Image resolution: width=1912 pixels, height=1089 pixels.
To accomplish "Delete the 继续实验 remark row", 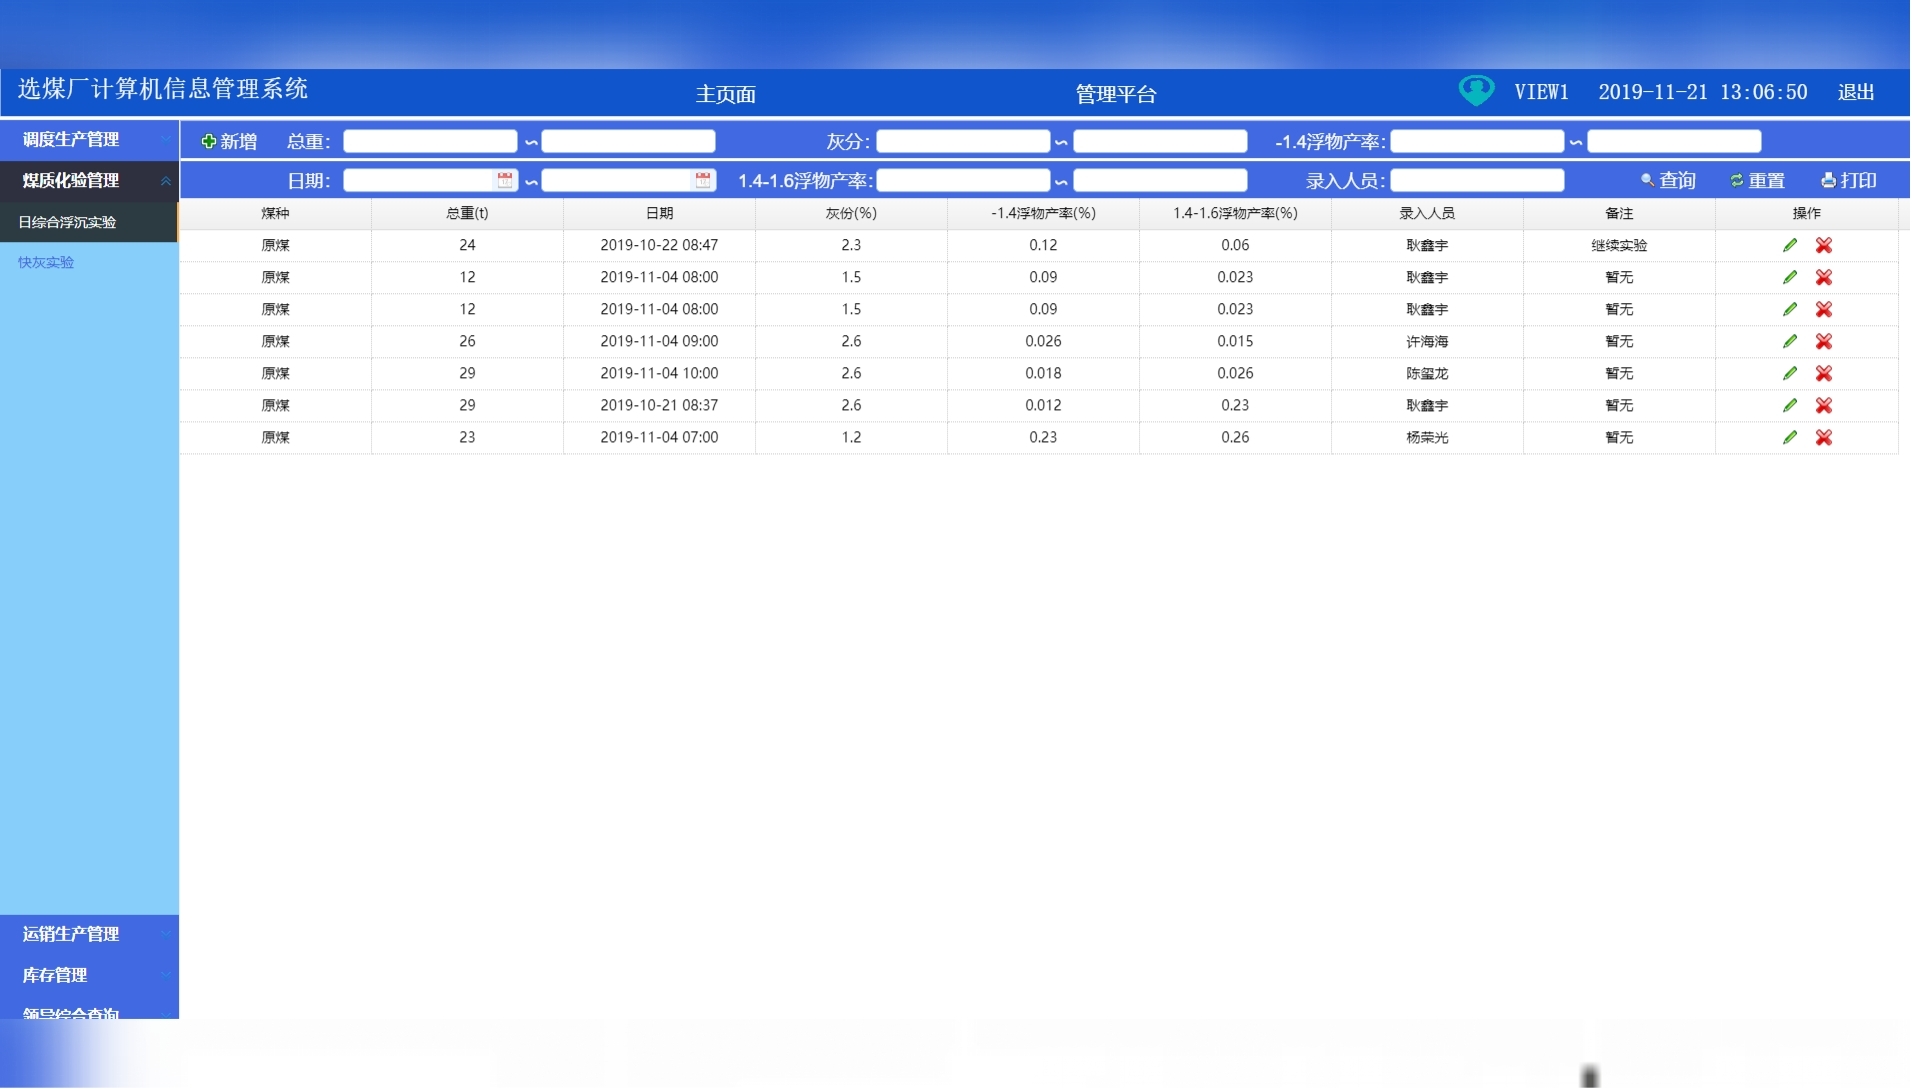I will coord(1825,246).
